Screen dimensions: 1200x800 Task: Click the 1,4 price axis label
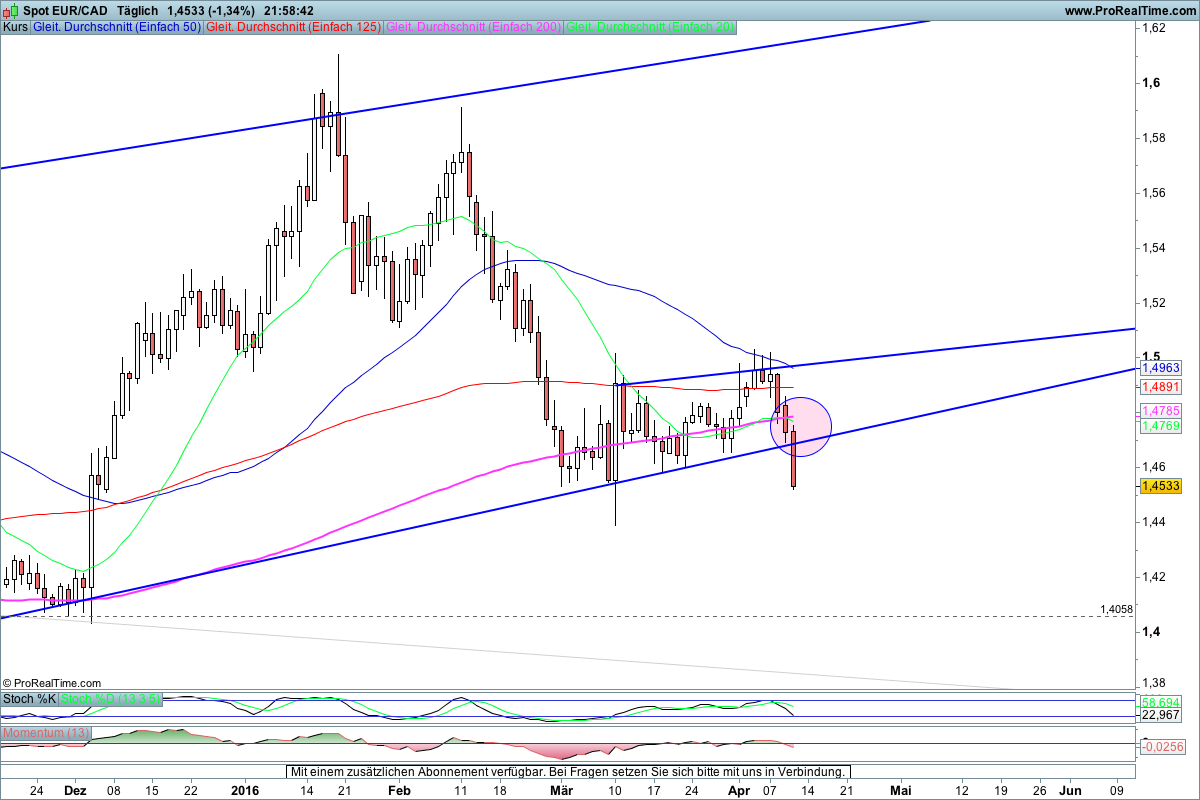[1151, 632]
